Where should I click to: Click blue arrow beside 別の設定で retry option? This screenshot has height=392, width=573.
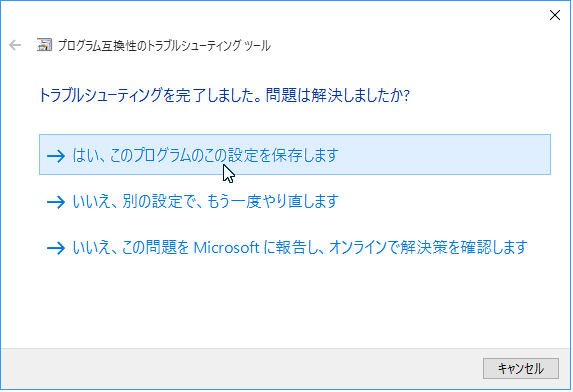tap(56, 202)
